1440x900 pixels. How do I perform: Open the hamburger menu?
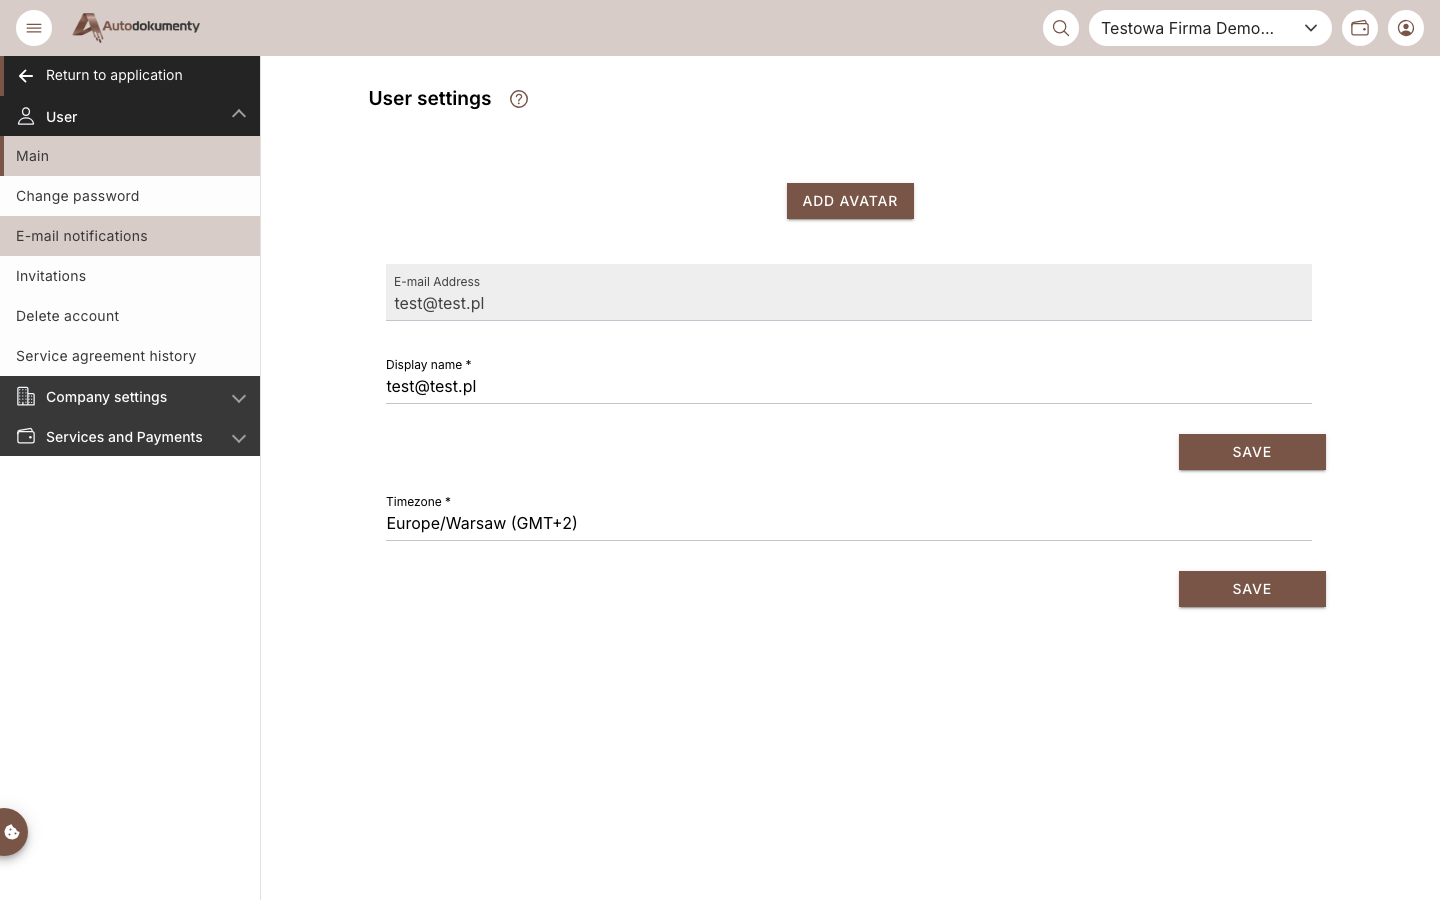click(x=34, y=28)
